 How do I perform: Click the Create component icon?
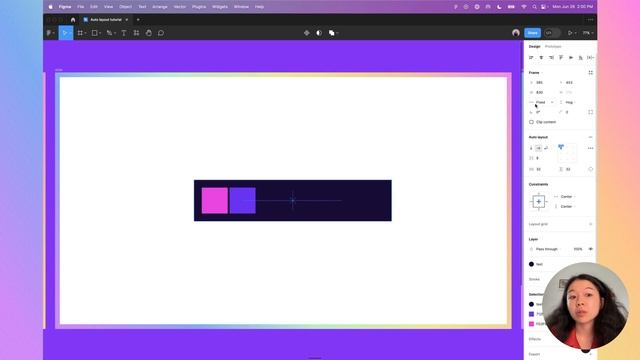point(307,33)
